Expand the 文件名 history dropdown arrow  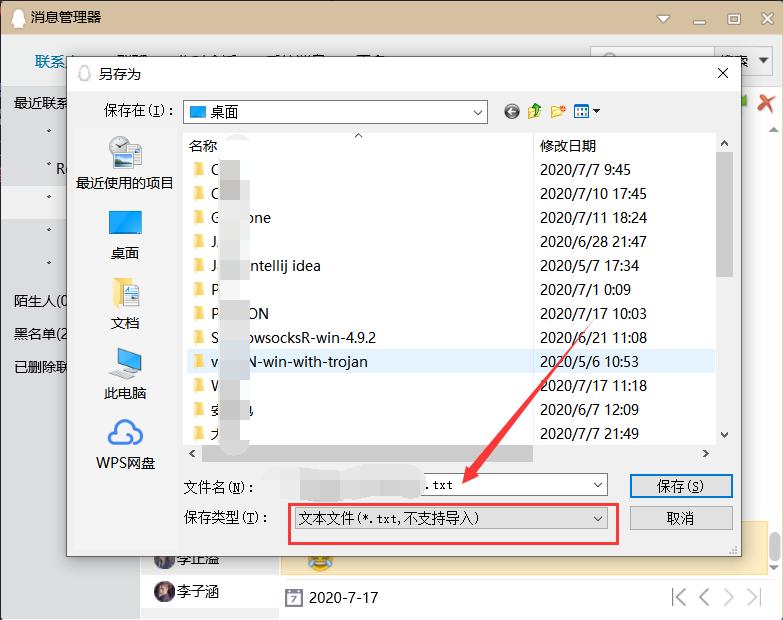click(598, 486)
